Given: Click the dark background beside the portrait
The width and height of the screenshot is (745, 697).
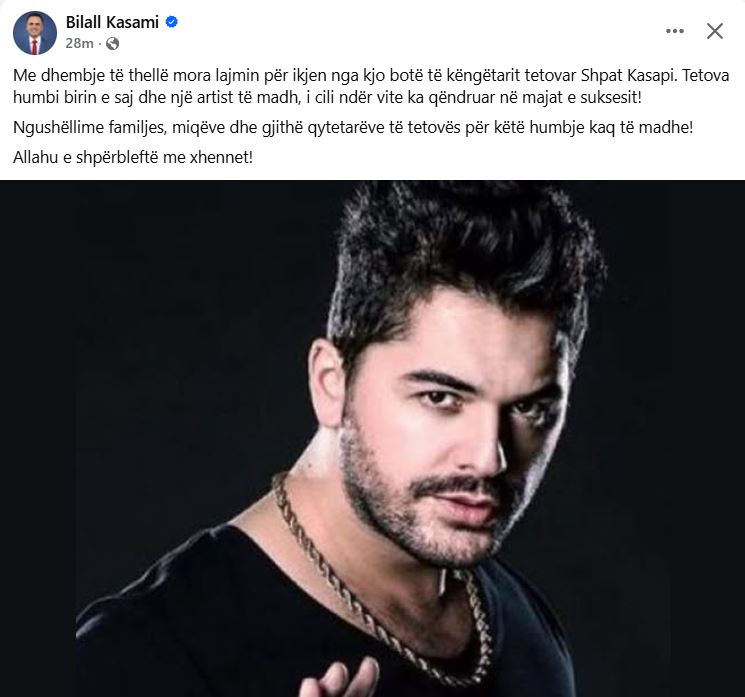Looking at the screenshot, I should click(143, 333).
